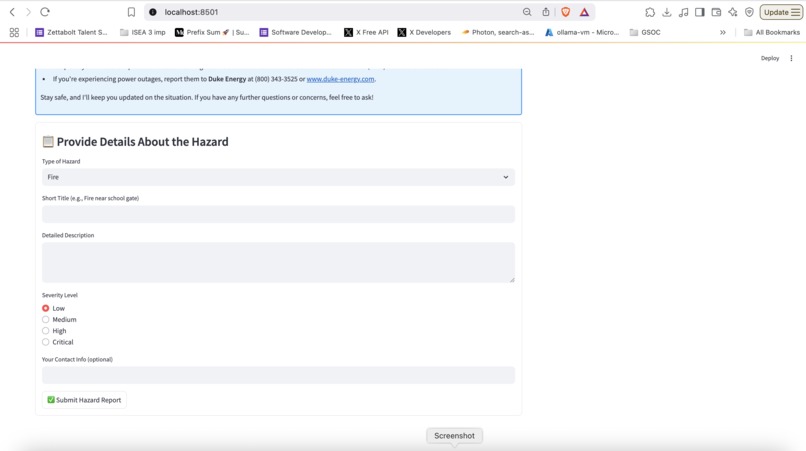Open the X Developers bookmark
The image size is (806, 451).
(x=424, y=32)
